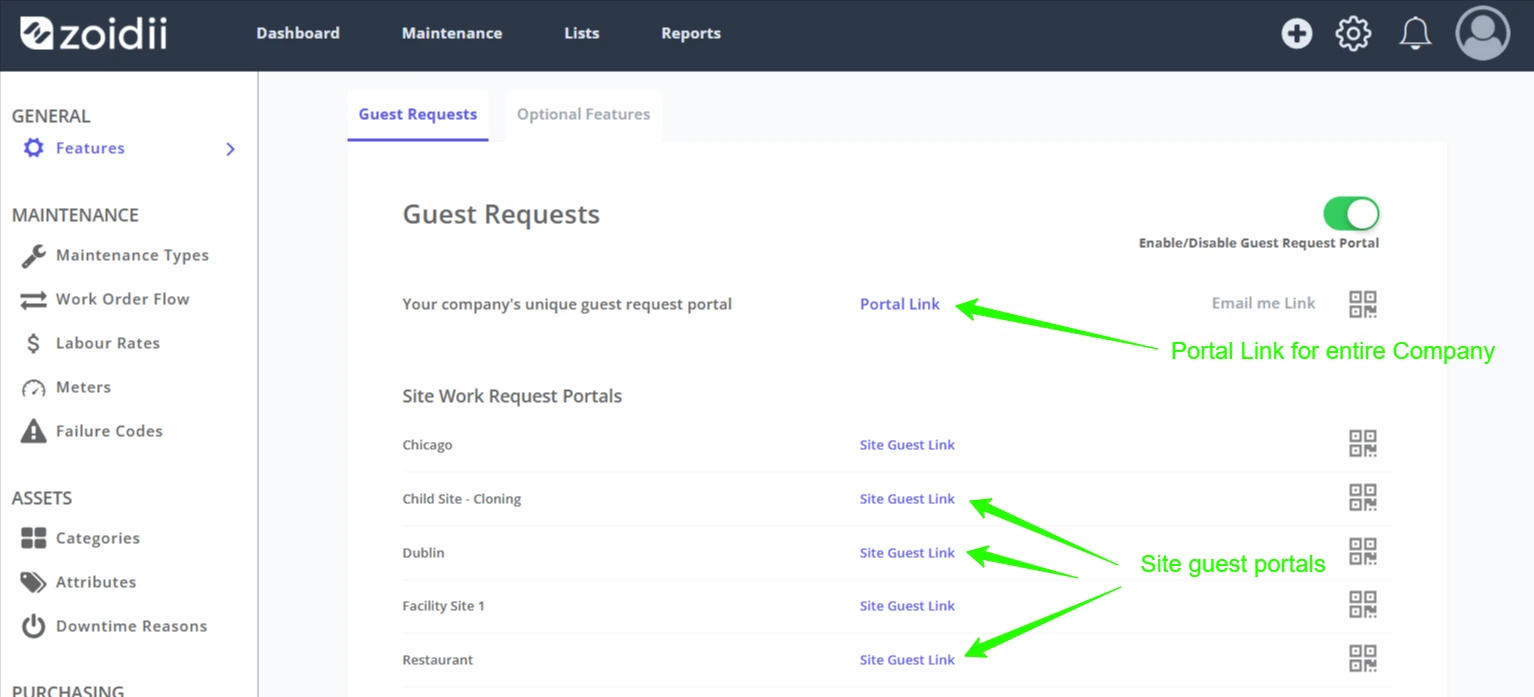Click the Downtime Reasons power icon
This screenshot has height=697, width=1534.
point(34,626)
